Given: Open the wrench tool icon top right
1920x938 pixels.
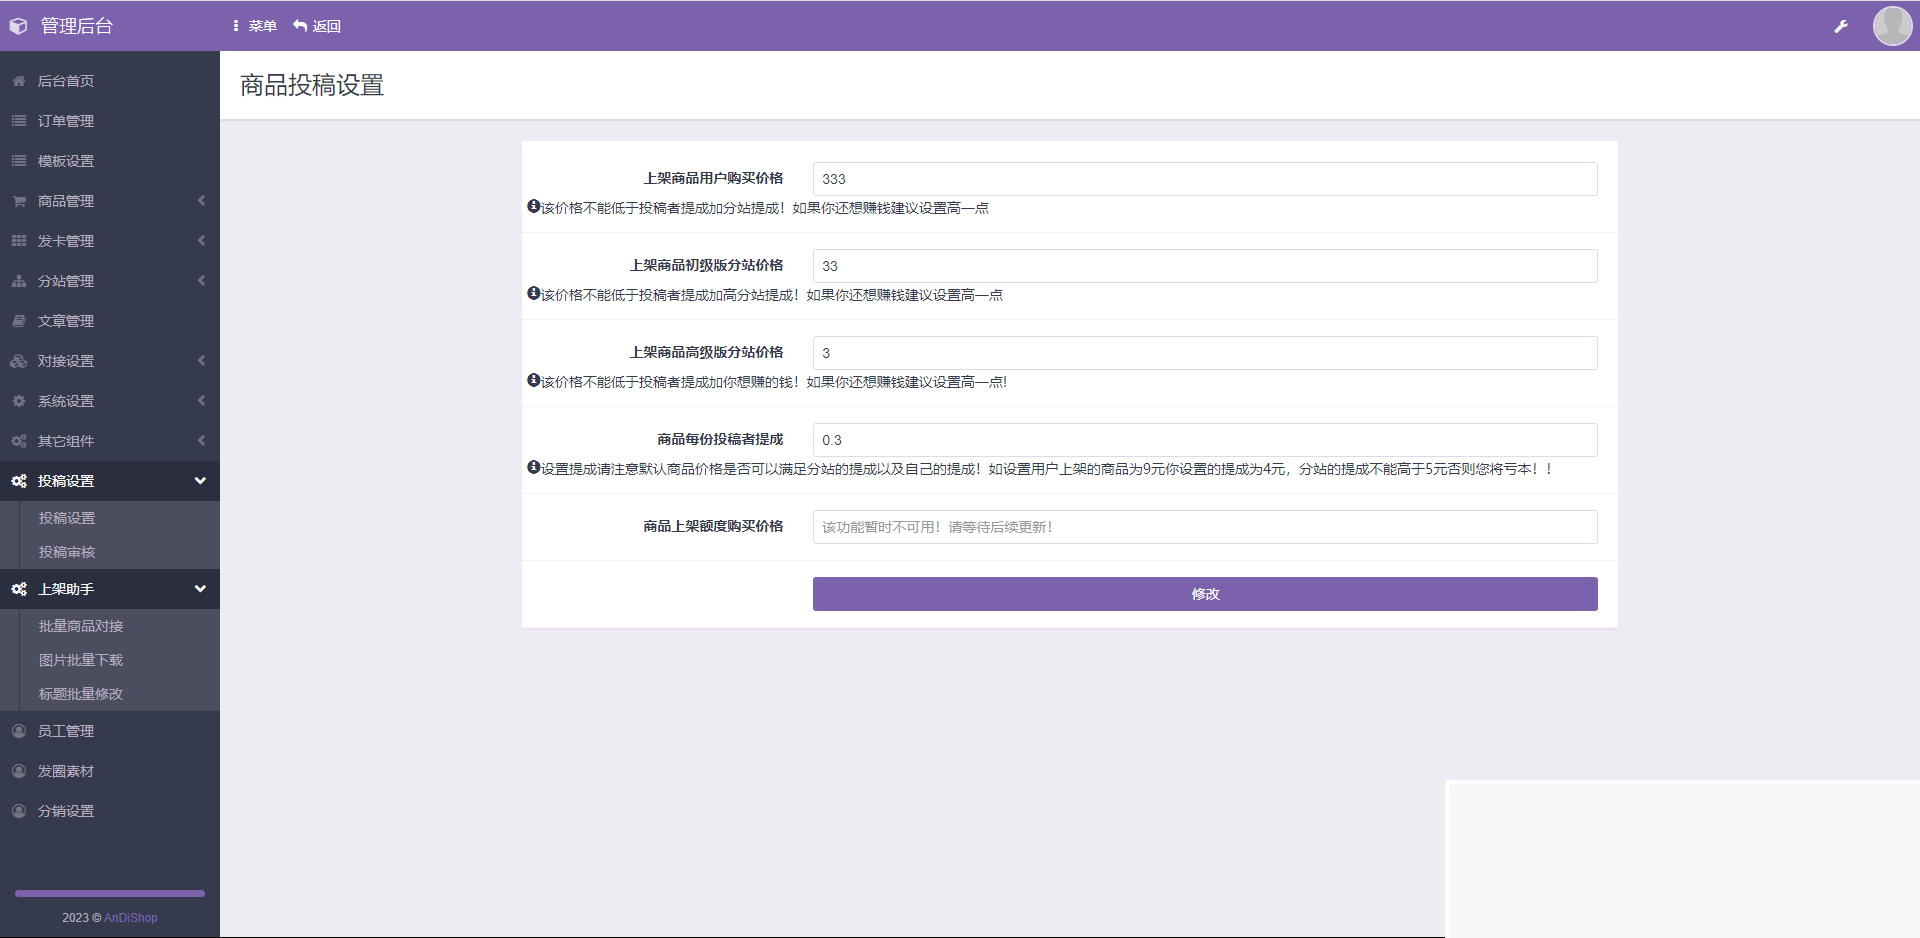Looking at the screenshot, I should tap(1841, 26).
